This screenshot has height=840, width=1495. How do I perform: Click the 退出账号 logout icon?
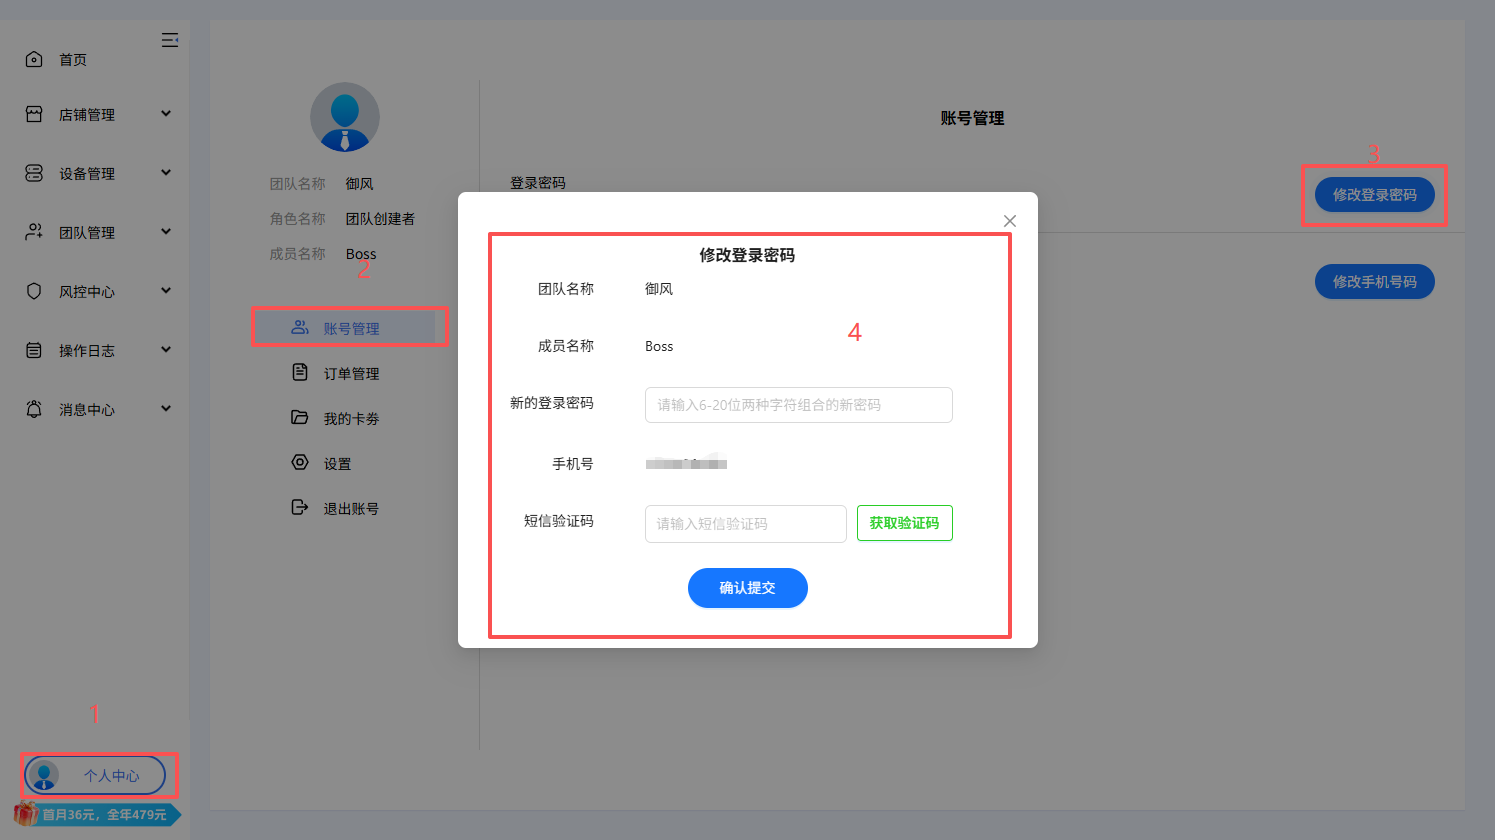click(x=299, y=507)
